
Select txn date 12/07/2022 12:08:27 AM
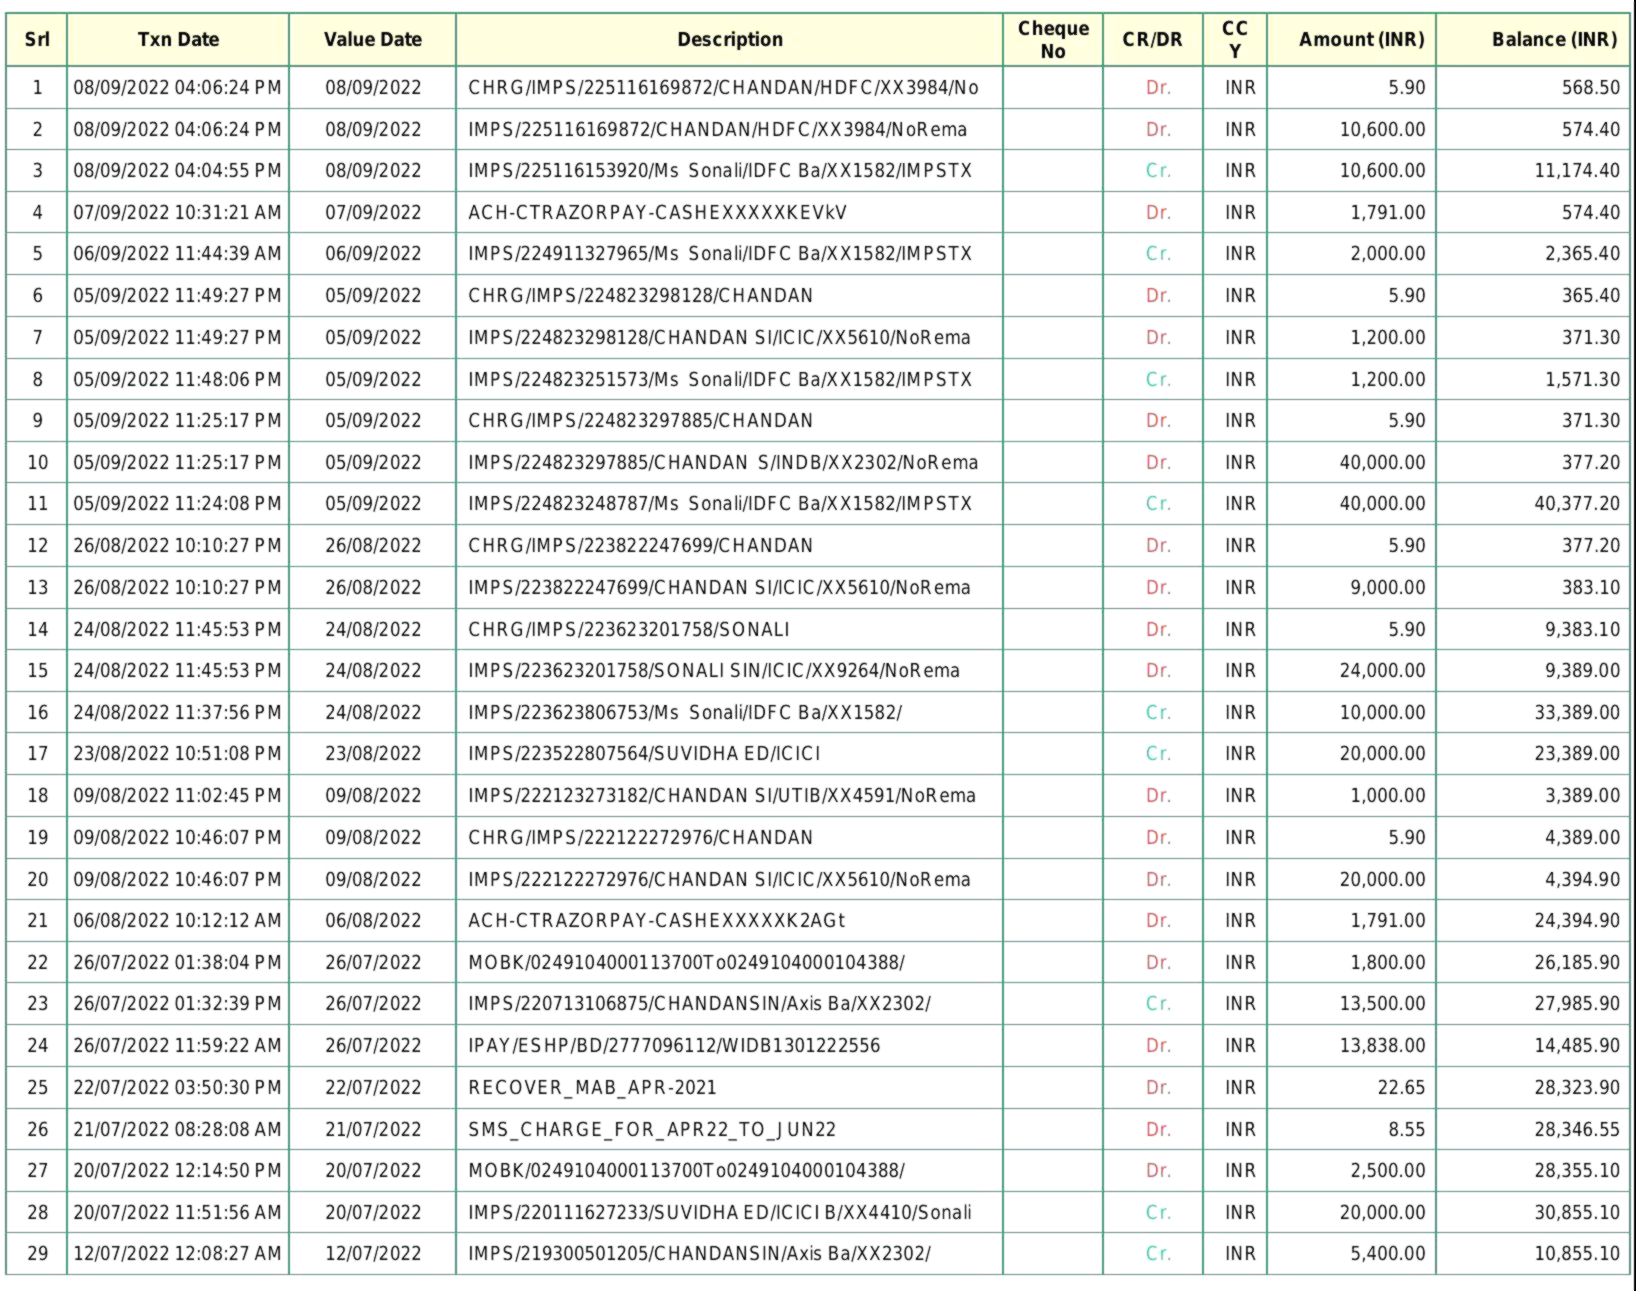(x=177, y=1253)
